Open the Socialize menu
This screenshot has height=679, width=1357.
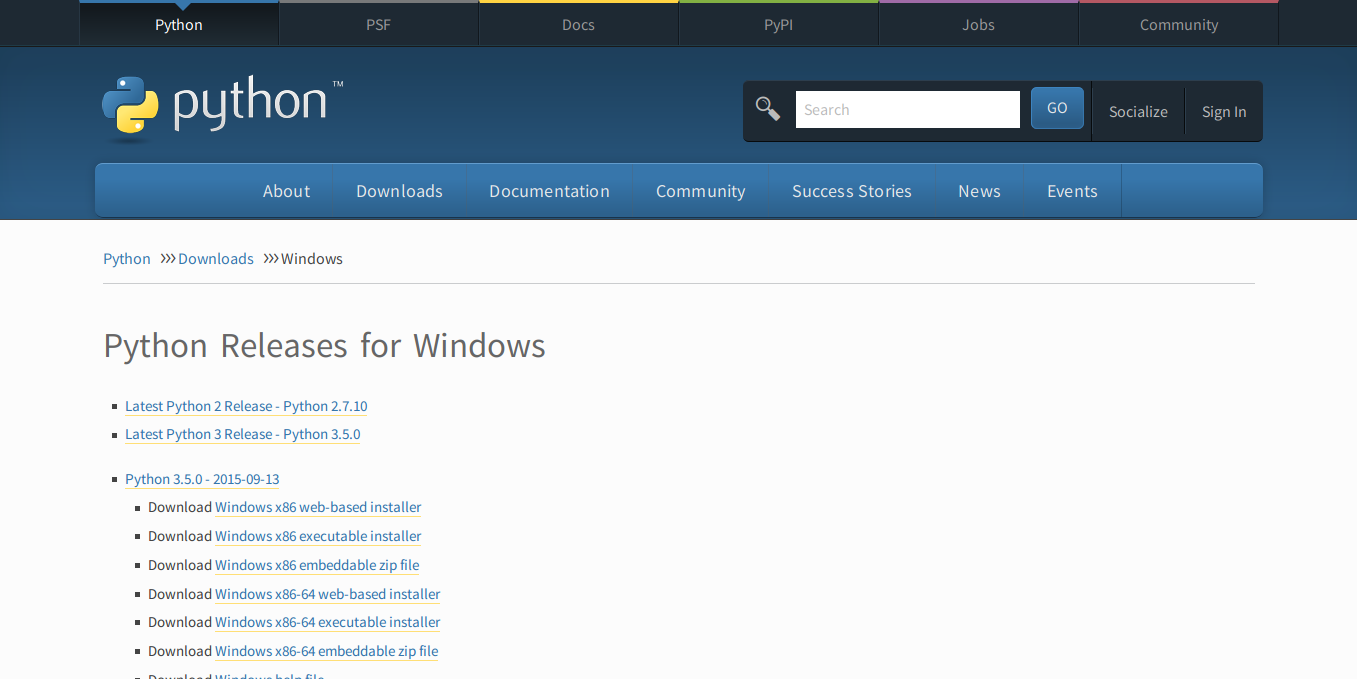click(x=1138, y=112)
